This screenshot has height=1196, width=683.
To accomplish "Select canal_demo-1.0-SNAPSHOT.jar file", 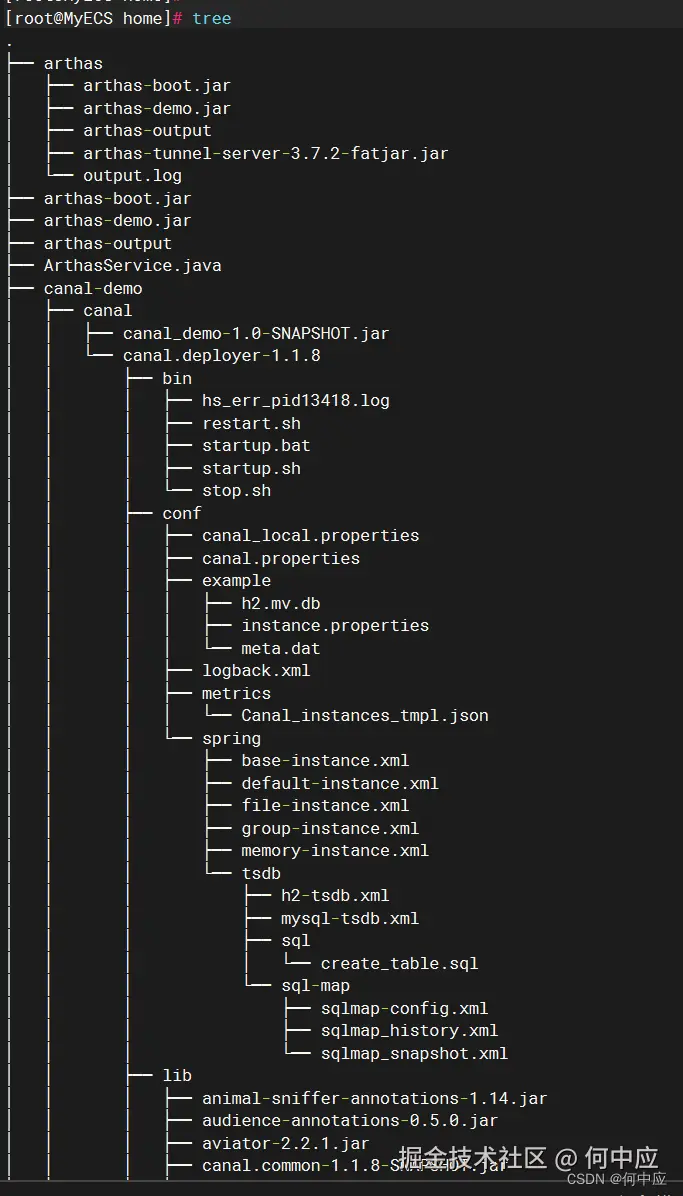I will pyautogui.click(x=255, y=333).
